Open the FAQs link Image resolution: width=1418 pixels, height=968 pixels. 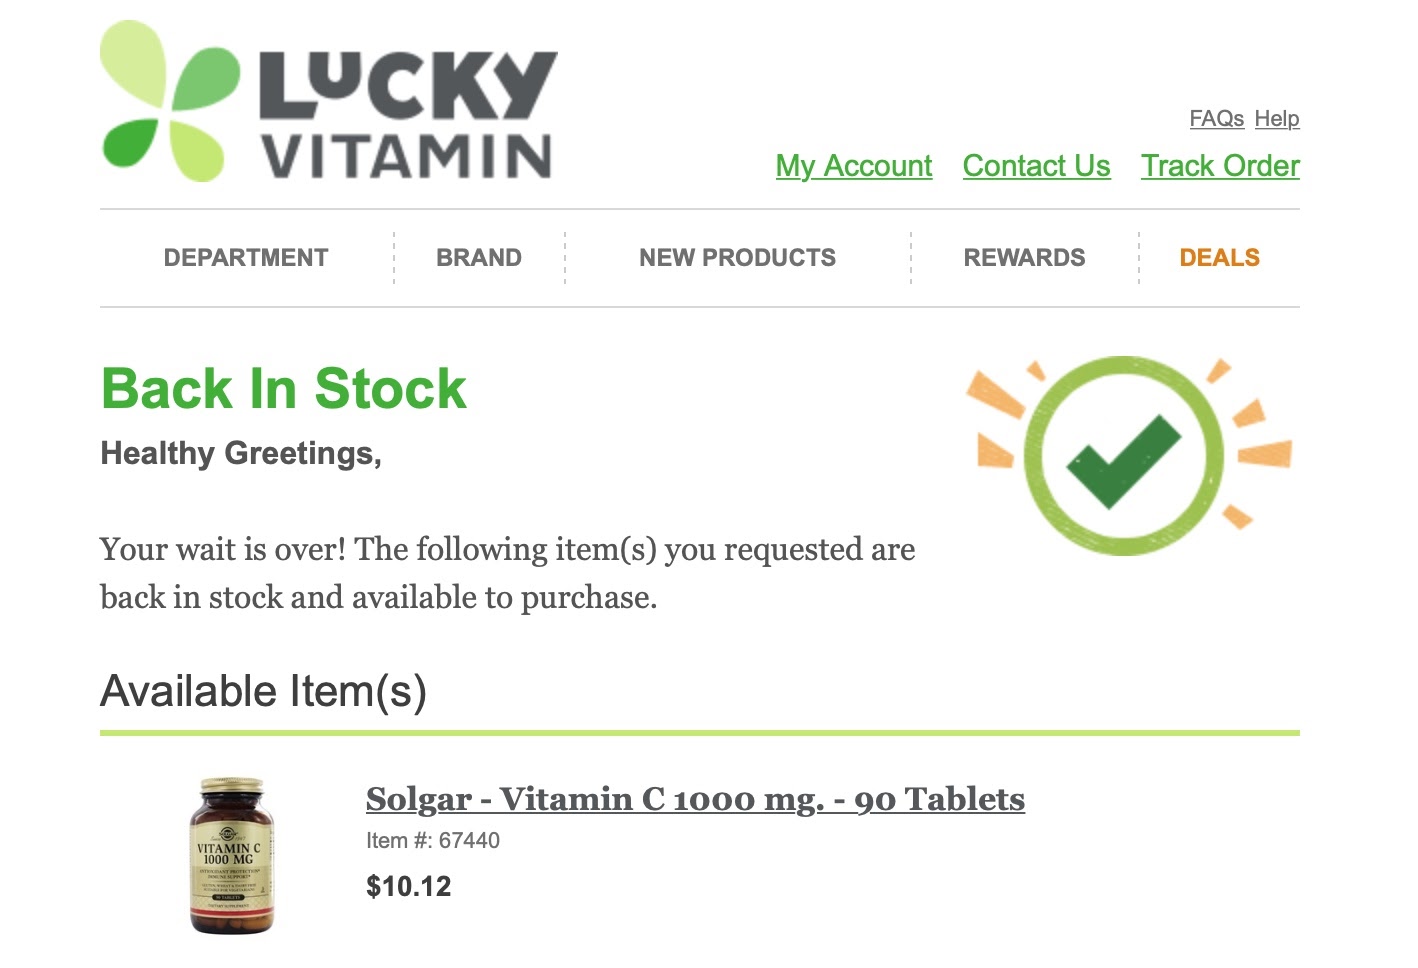(1216, 119)
